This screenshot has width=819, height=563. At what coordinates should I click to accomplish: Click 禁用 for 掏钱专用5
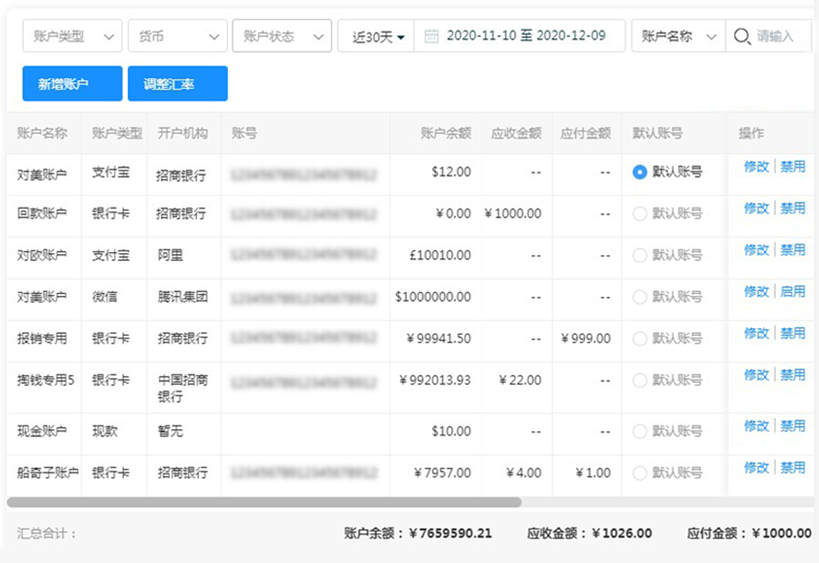click(x=792, y=375)
